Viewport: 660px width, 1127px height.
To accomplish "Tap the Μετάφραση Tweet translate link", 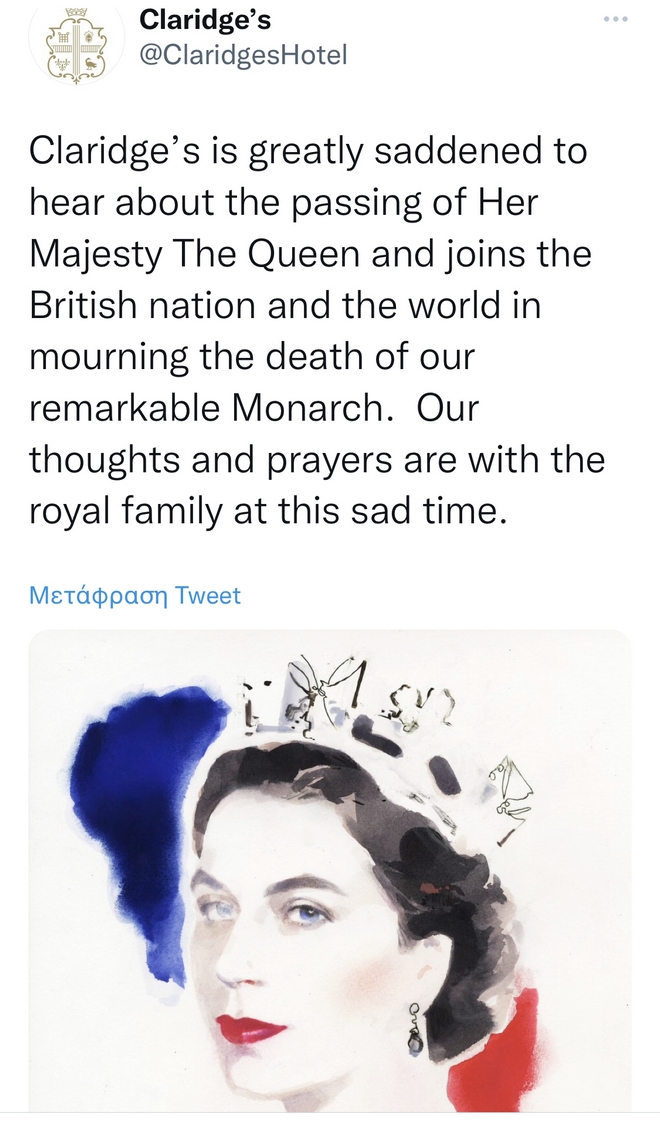I will coord(135,596).
